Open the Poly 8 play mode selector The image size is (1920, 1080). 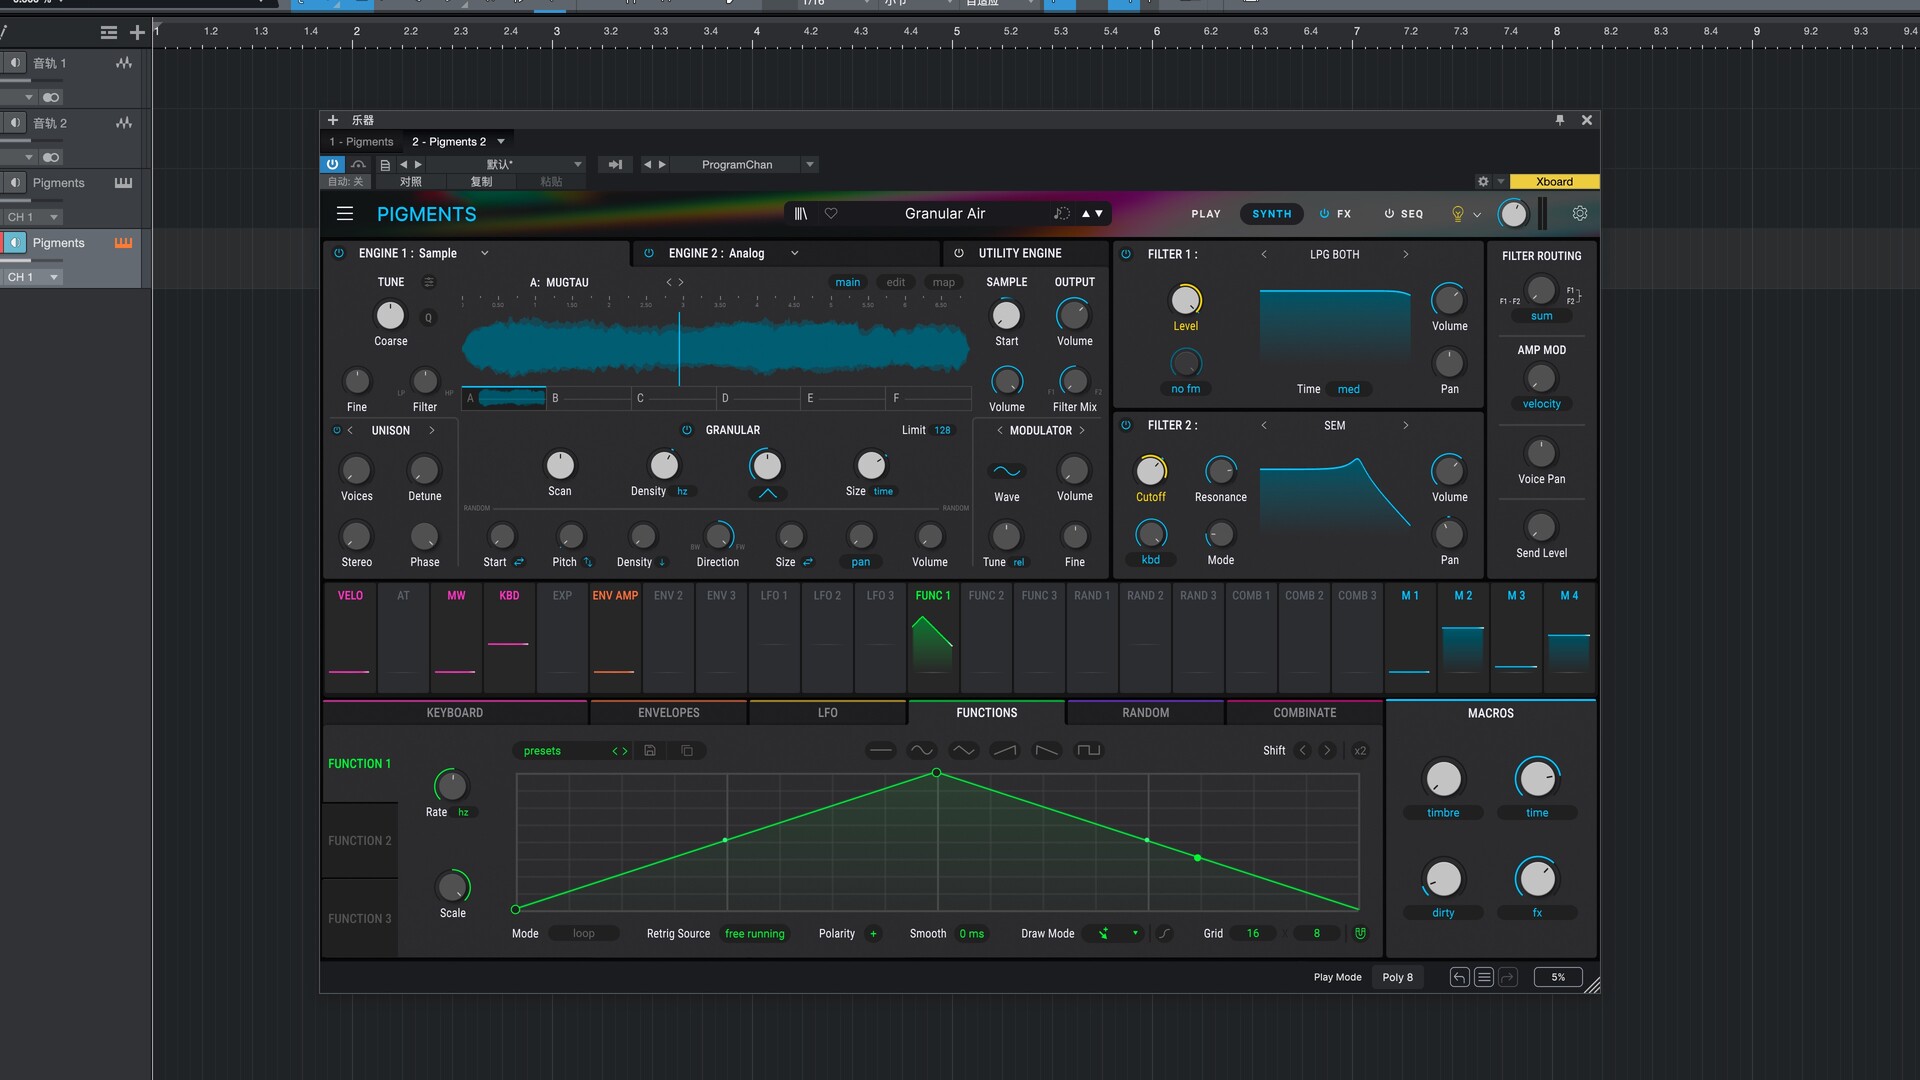(1398, 977)
